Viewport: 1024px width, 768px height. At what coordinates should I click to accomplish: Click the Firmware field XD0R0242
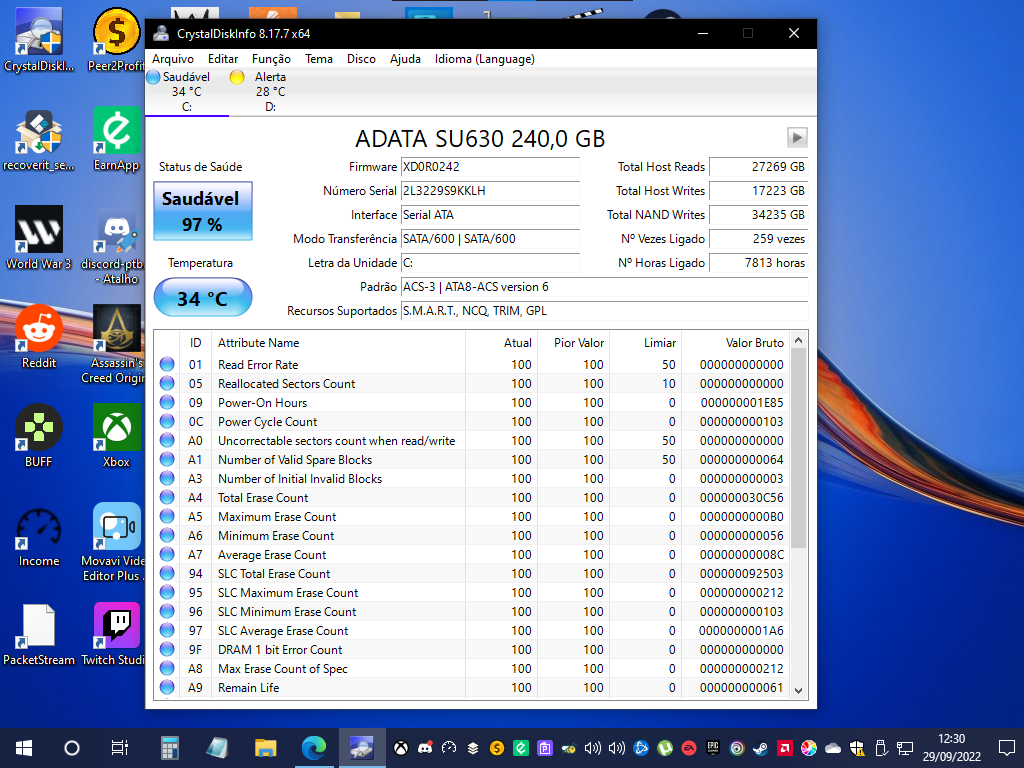(x=490, y=167)
